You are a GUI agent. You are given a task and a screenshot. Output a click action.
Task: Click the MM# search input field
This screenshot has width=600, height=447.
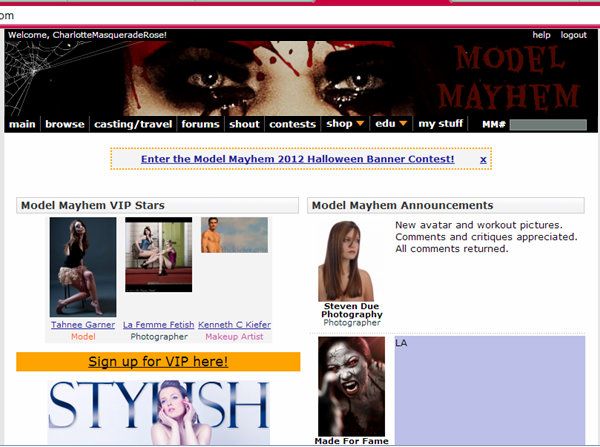click(x=548, y=125)
